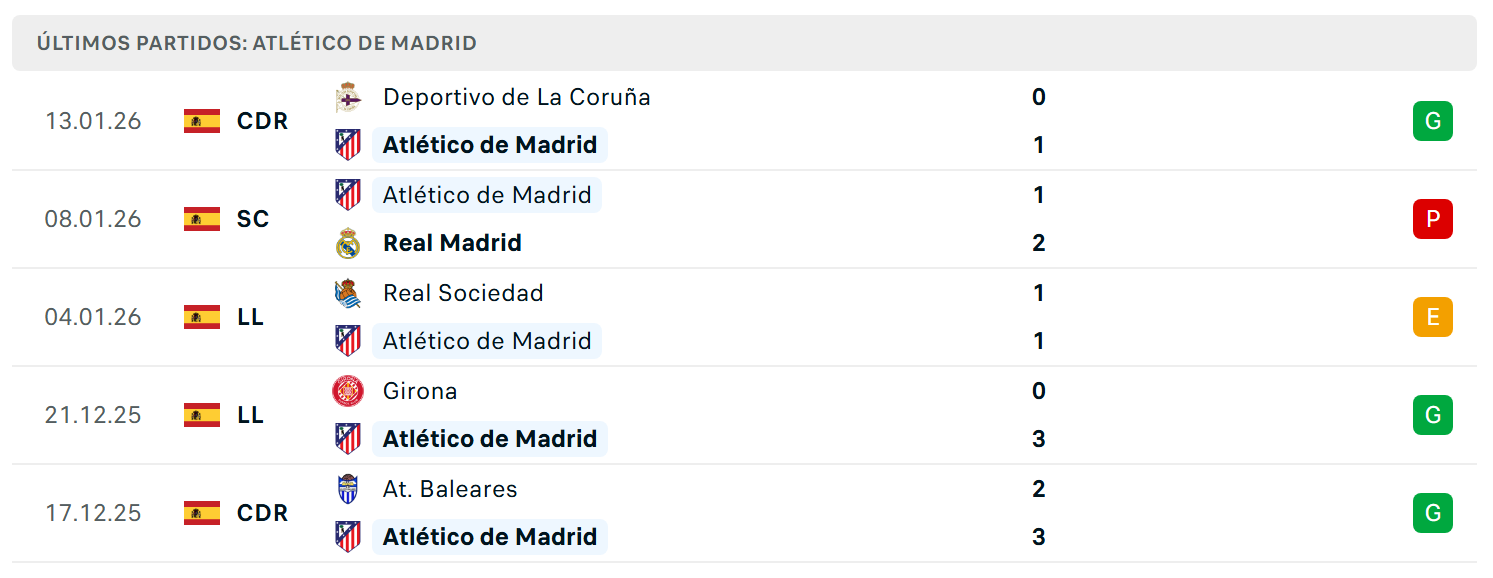Open the Real Sociedad team link
Screen dimensions: 1493x578
pos(463,293)
